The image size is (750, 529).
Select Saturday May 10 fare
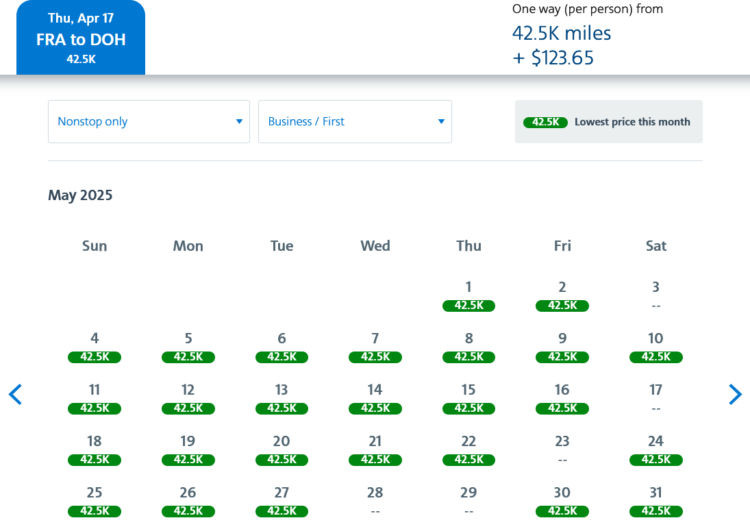pyautogui.click(x=656, y=347)
